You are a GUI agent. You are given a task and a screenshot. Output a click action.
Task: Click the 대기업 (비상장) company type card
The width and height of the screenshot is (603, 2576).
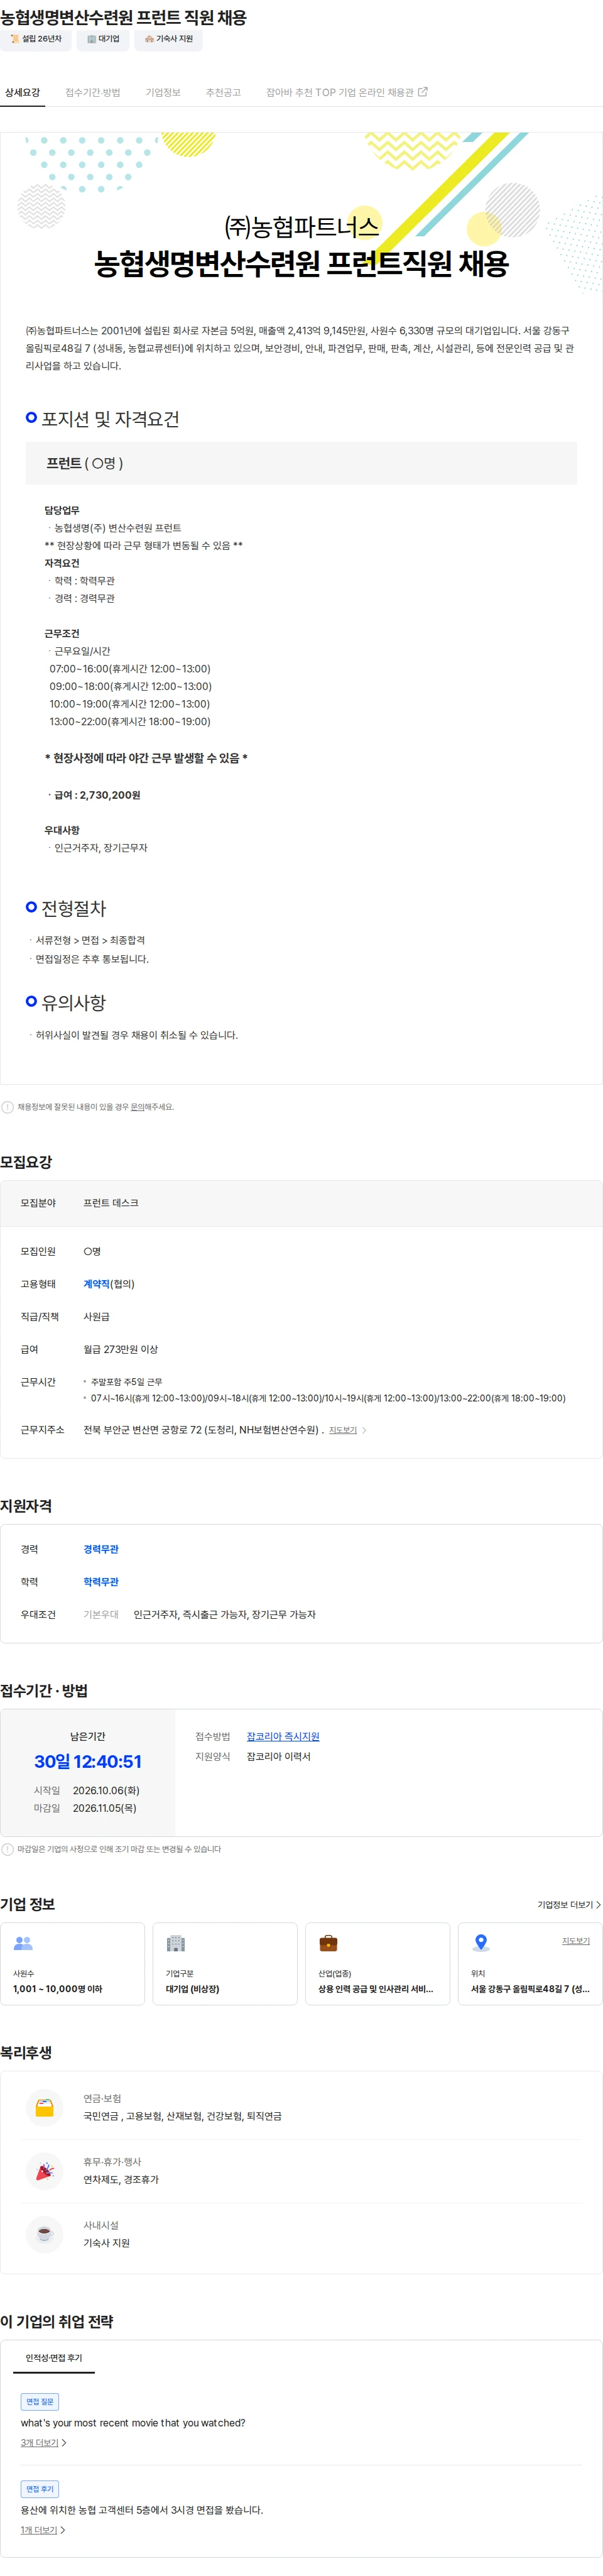225,1963
